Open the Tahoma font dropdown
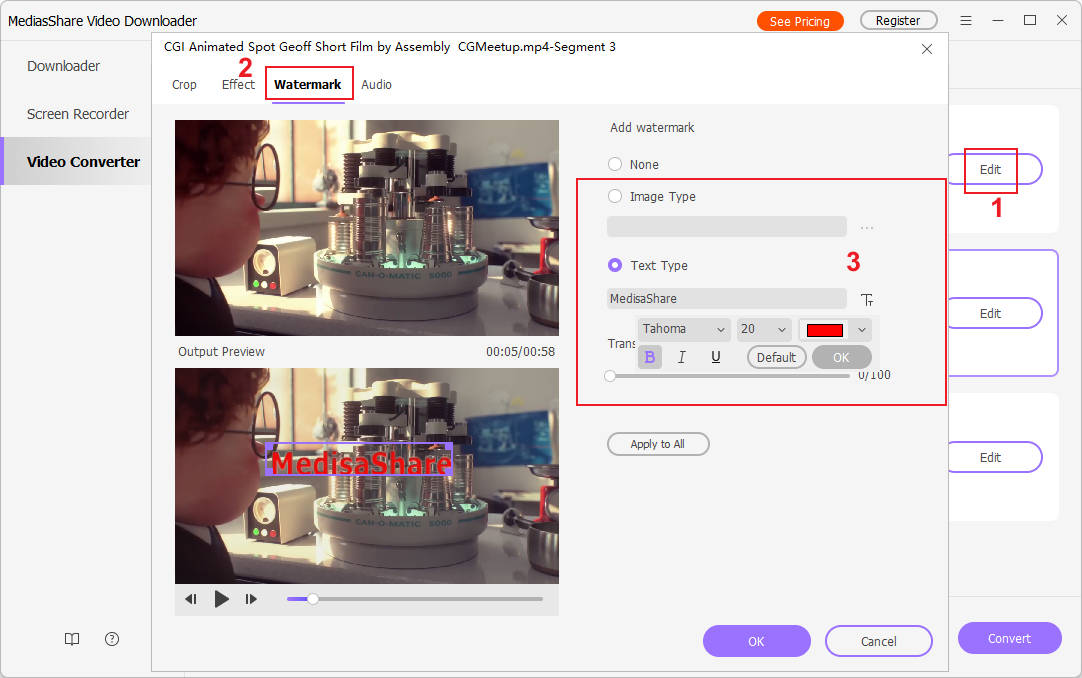Screen dimensions: 1082x678 coord(683,329)
